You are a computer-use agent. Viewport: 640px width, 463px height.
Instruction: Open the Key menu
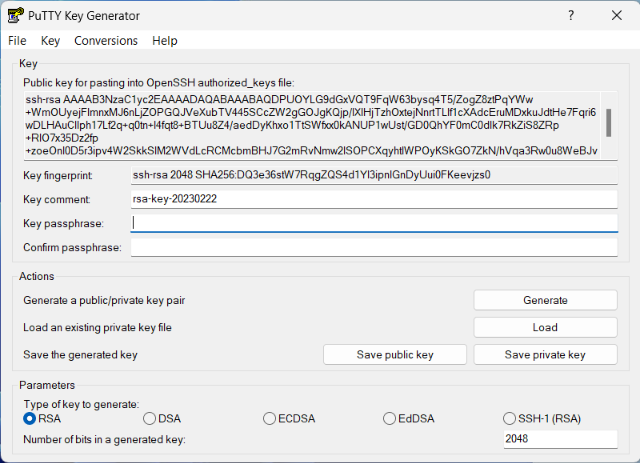click(51, 41)
